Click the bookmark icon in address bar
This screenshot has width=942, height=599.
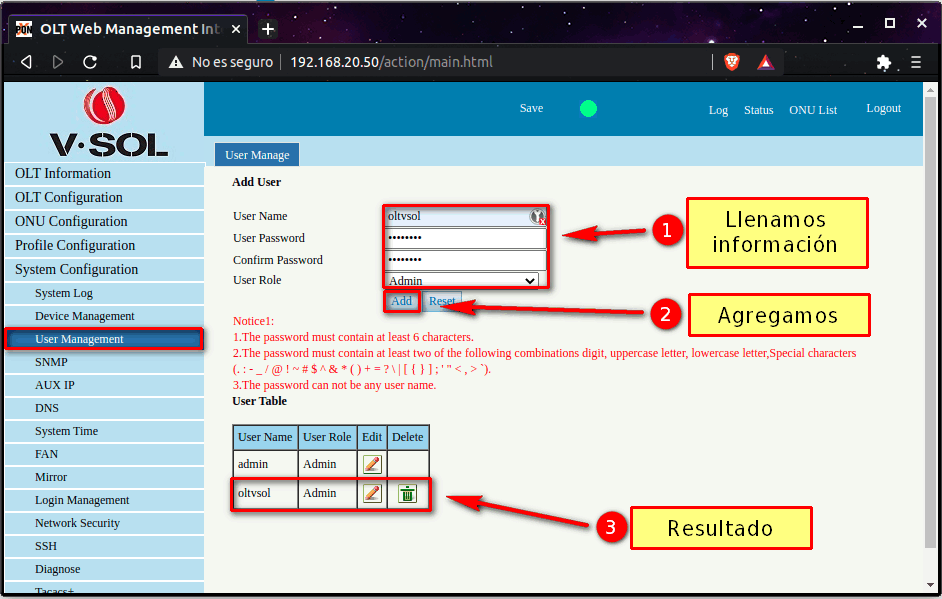136,62
